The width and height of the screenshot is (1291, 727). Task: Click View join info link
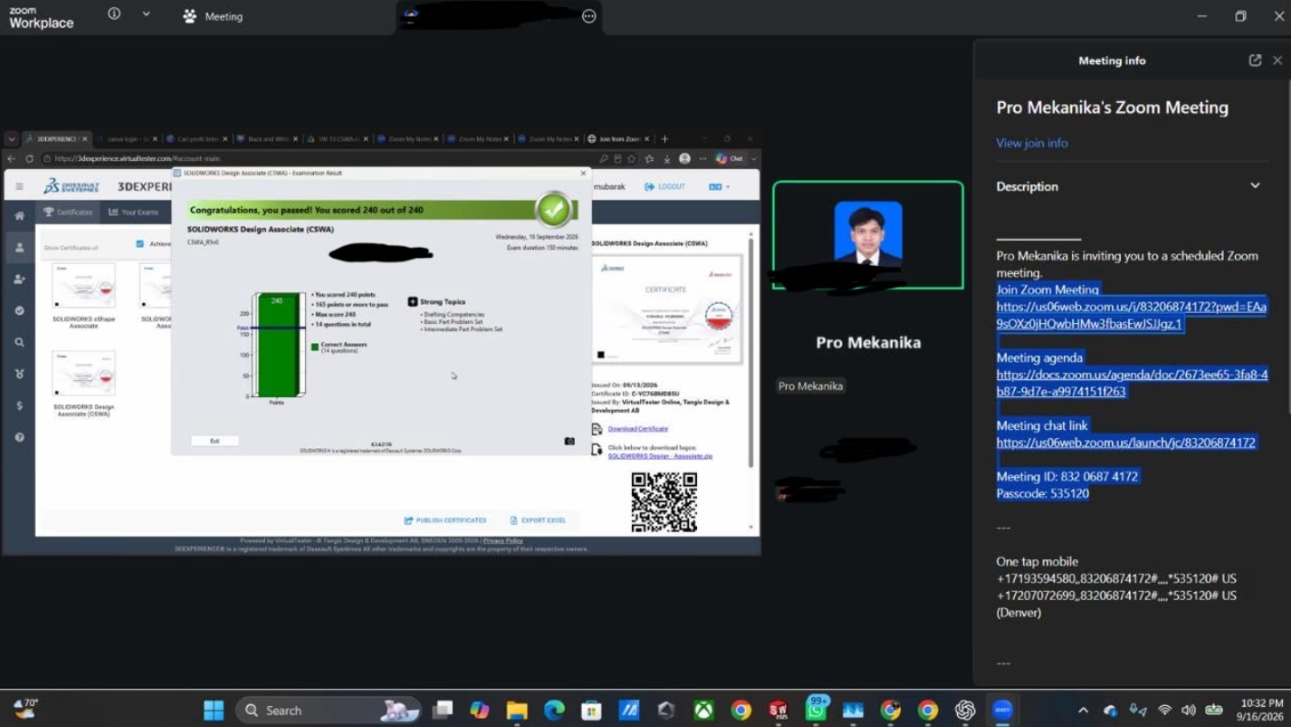1031,143
